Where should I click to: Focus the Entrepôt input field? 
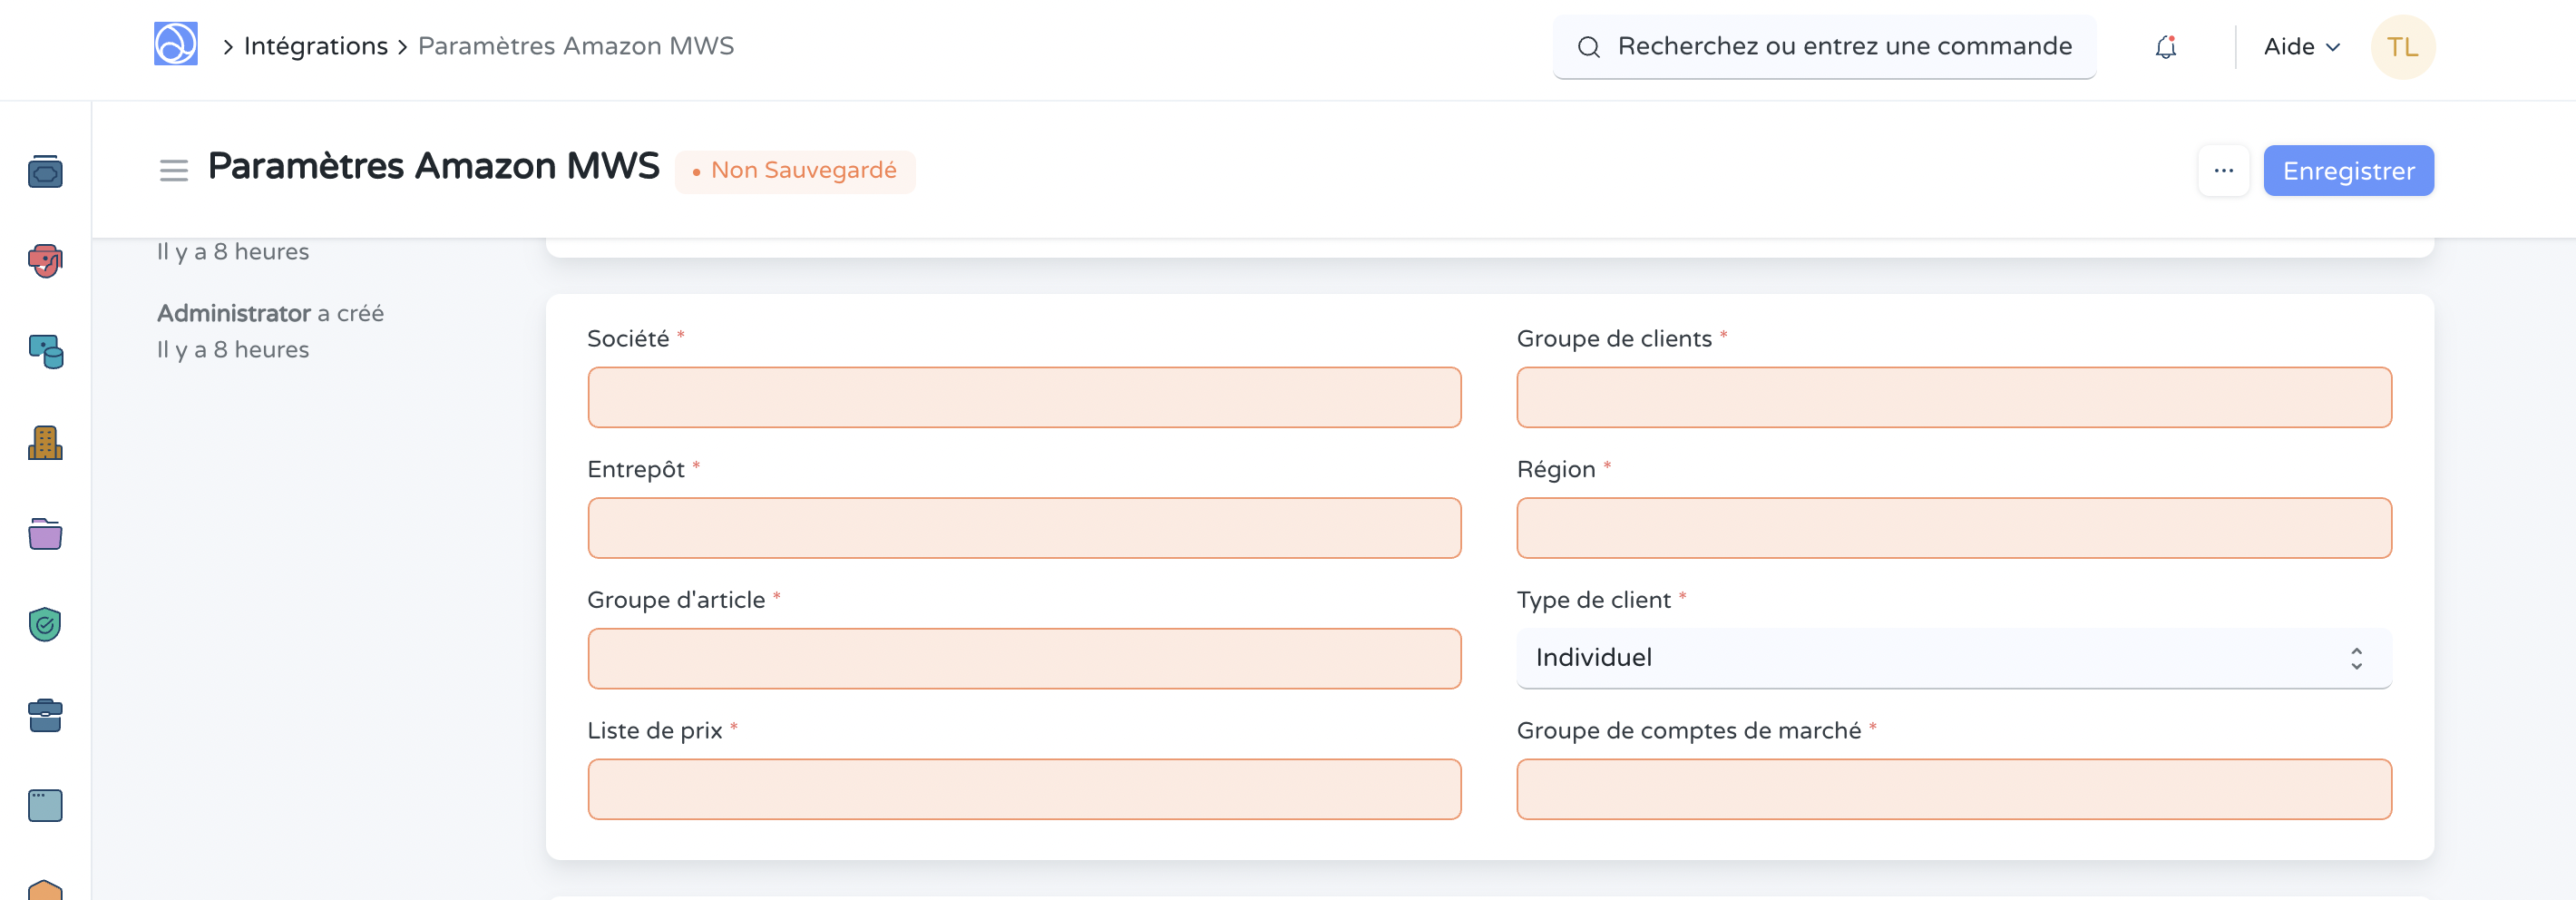pyautogui.click(x=1024, y=528)
